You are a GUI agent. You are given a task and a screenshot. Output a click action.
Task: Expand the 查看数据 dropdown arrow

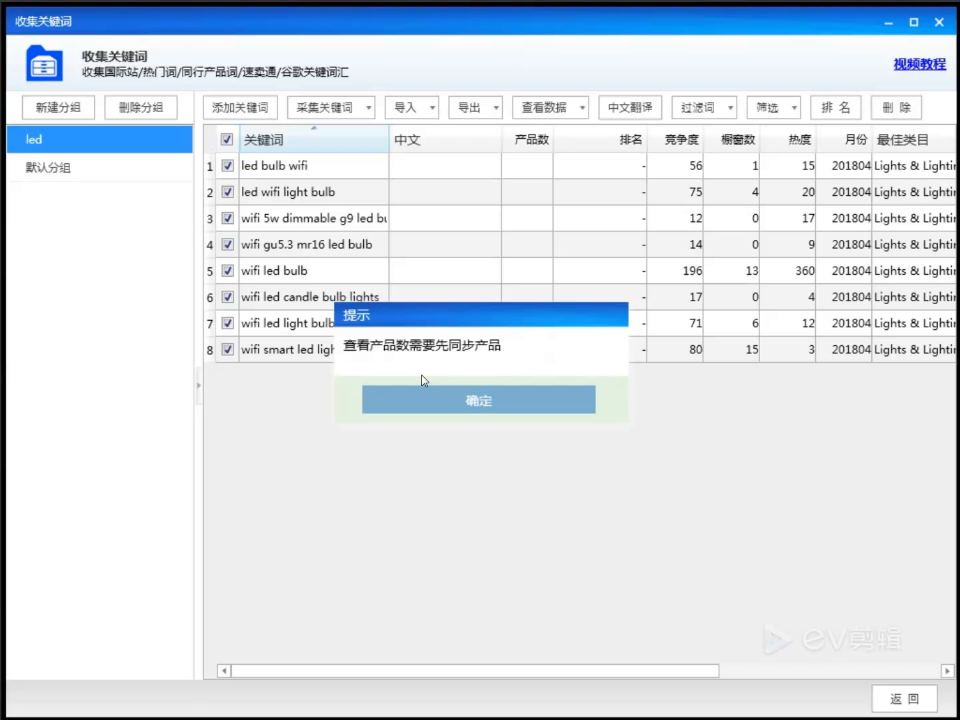coord(582,108)
